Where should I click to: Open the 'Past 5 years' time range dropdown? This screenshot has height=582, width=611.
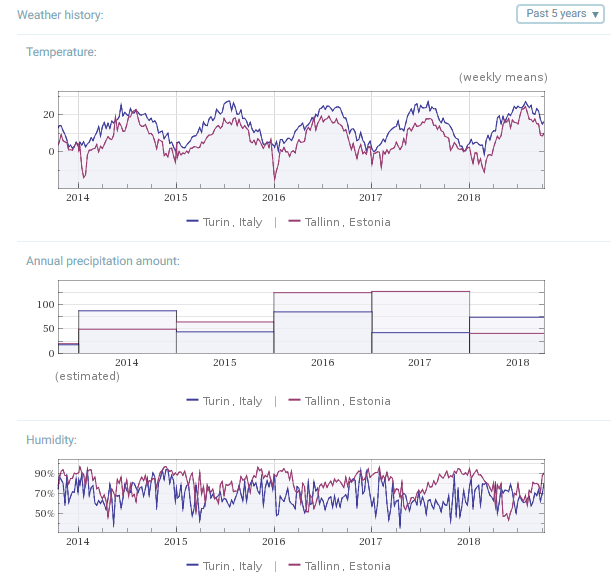(560, 14)
